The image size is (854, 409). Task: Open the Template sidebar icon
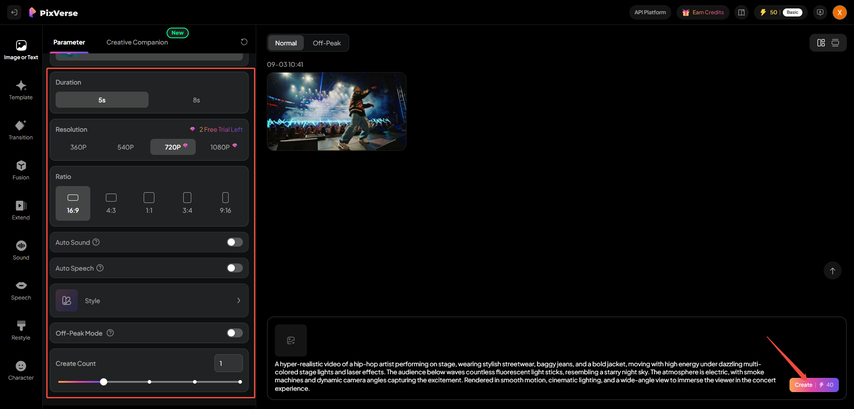[x=20, y=90]
